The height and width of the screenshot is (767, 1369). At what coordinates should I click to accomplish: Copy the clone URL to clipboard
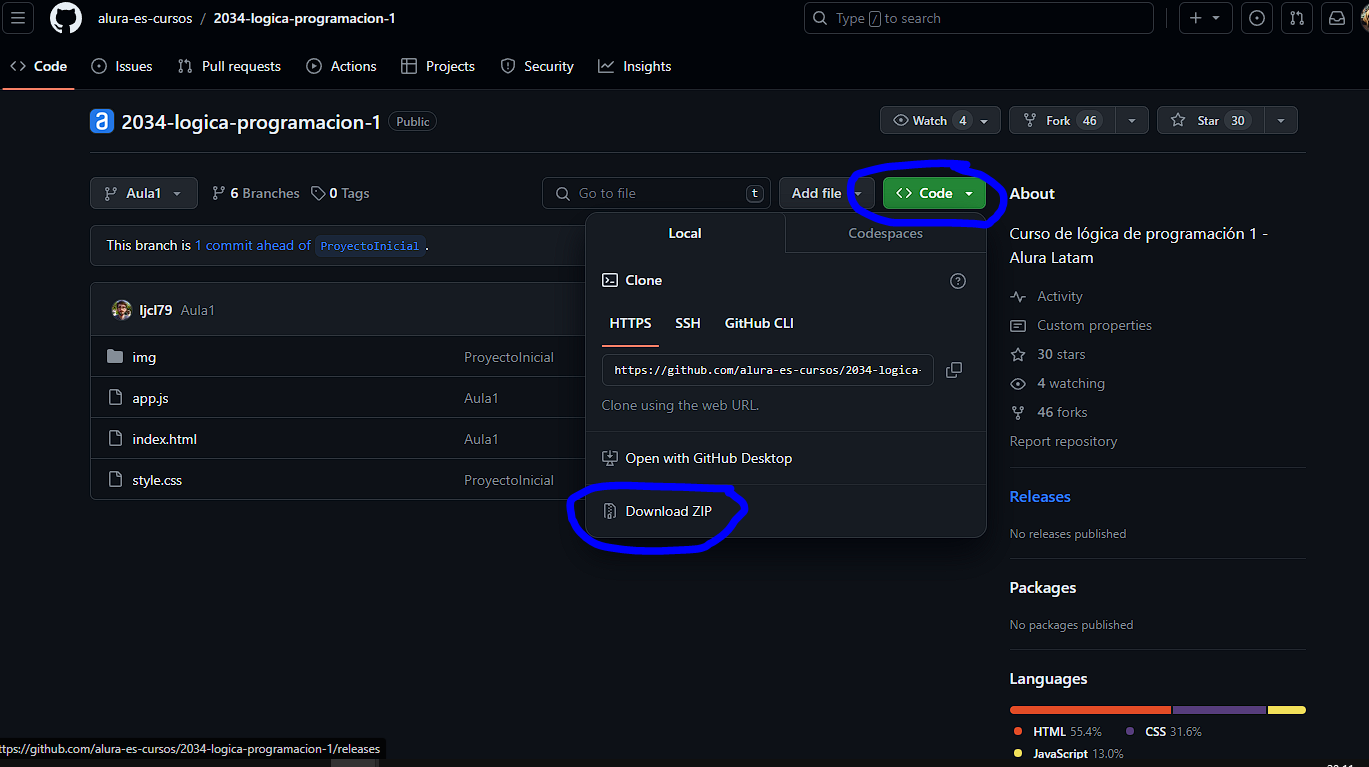954,370
